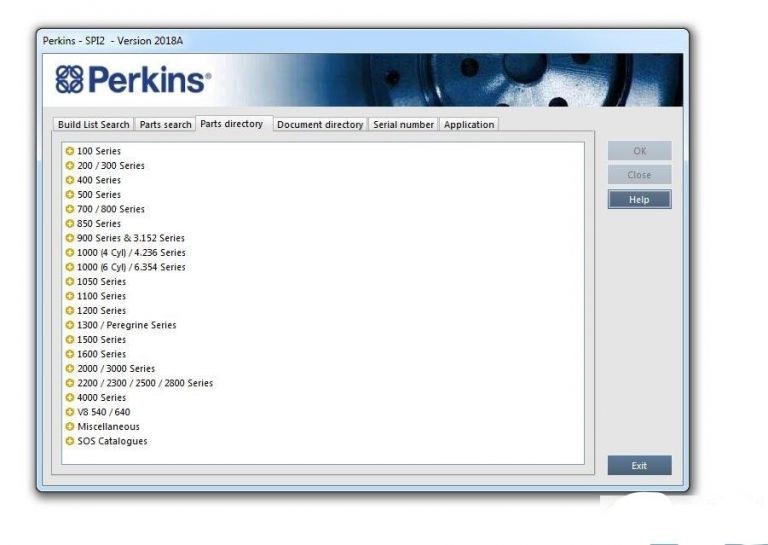Expand the 1050 Series plus icon
This screenshot has width=768, height=545.
click(70, 282)
